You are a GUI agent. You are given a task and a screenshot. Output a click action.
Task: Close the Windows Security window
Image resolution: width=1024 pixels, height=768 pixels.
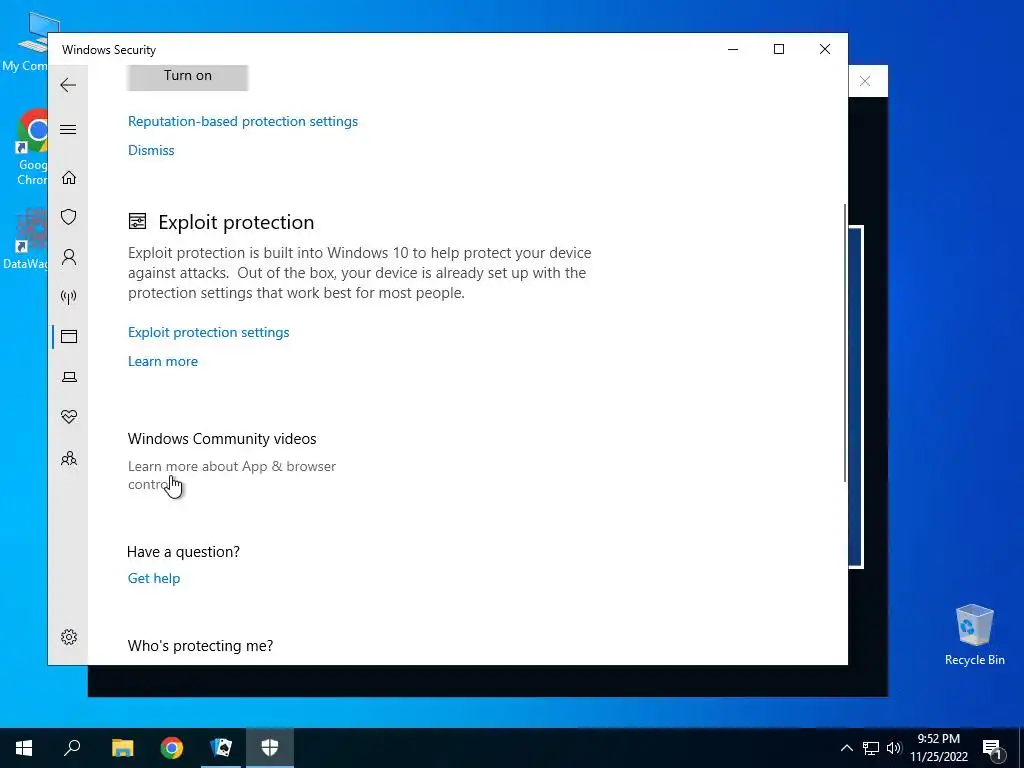click(x=825, y=50)
